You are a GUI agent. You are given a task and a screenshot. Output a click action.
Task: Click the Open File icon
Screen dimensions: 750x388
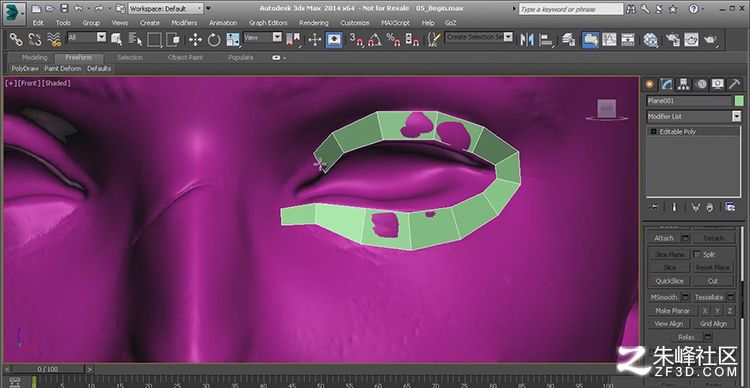coord(50,9)
